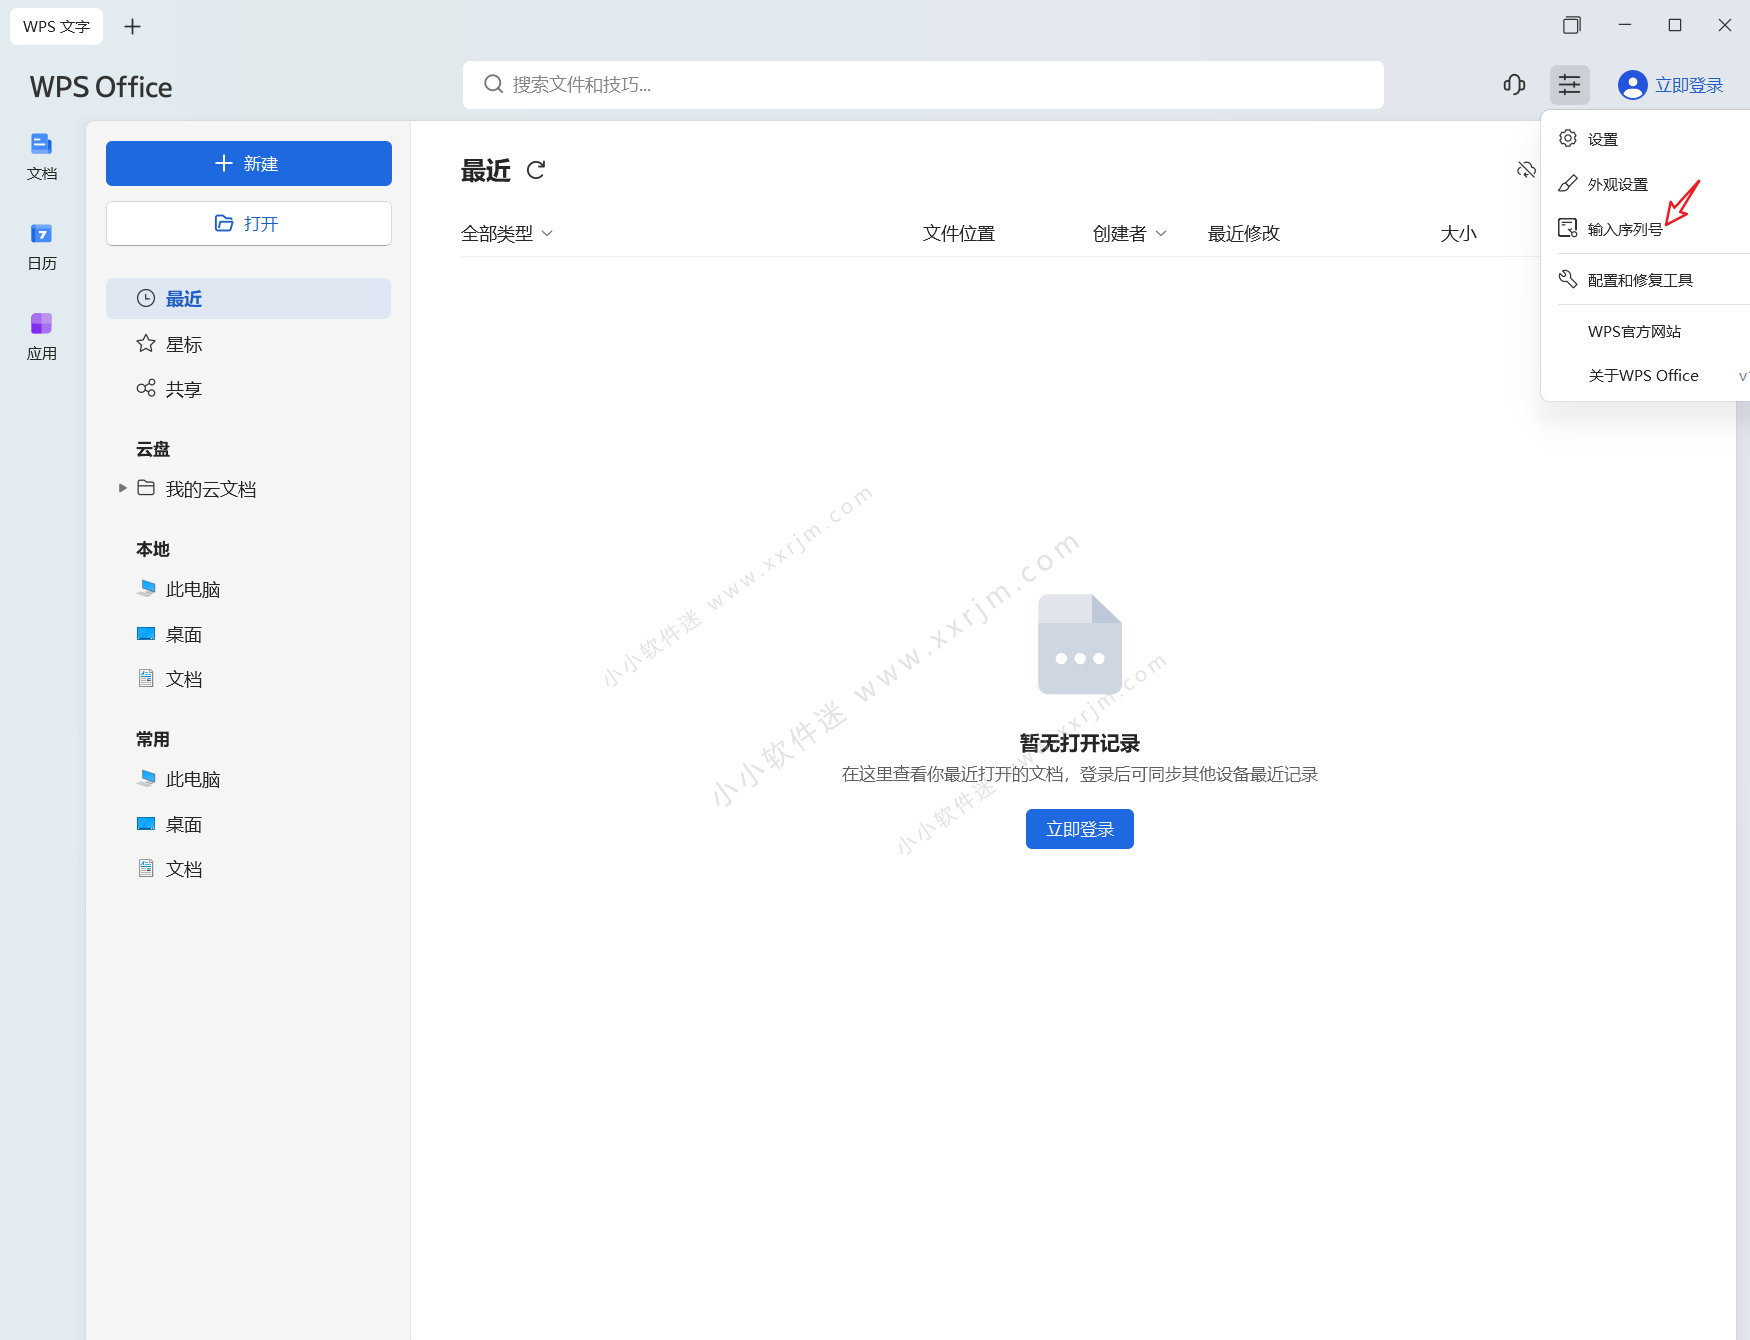The image size is (1750, 1340).
Task: Click the blue 立即登录 button in the empty state
Action: [1080, 829]
